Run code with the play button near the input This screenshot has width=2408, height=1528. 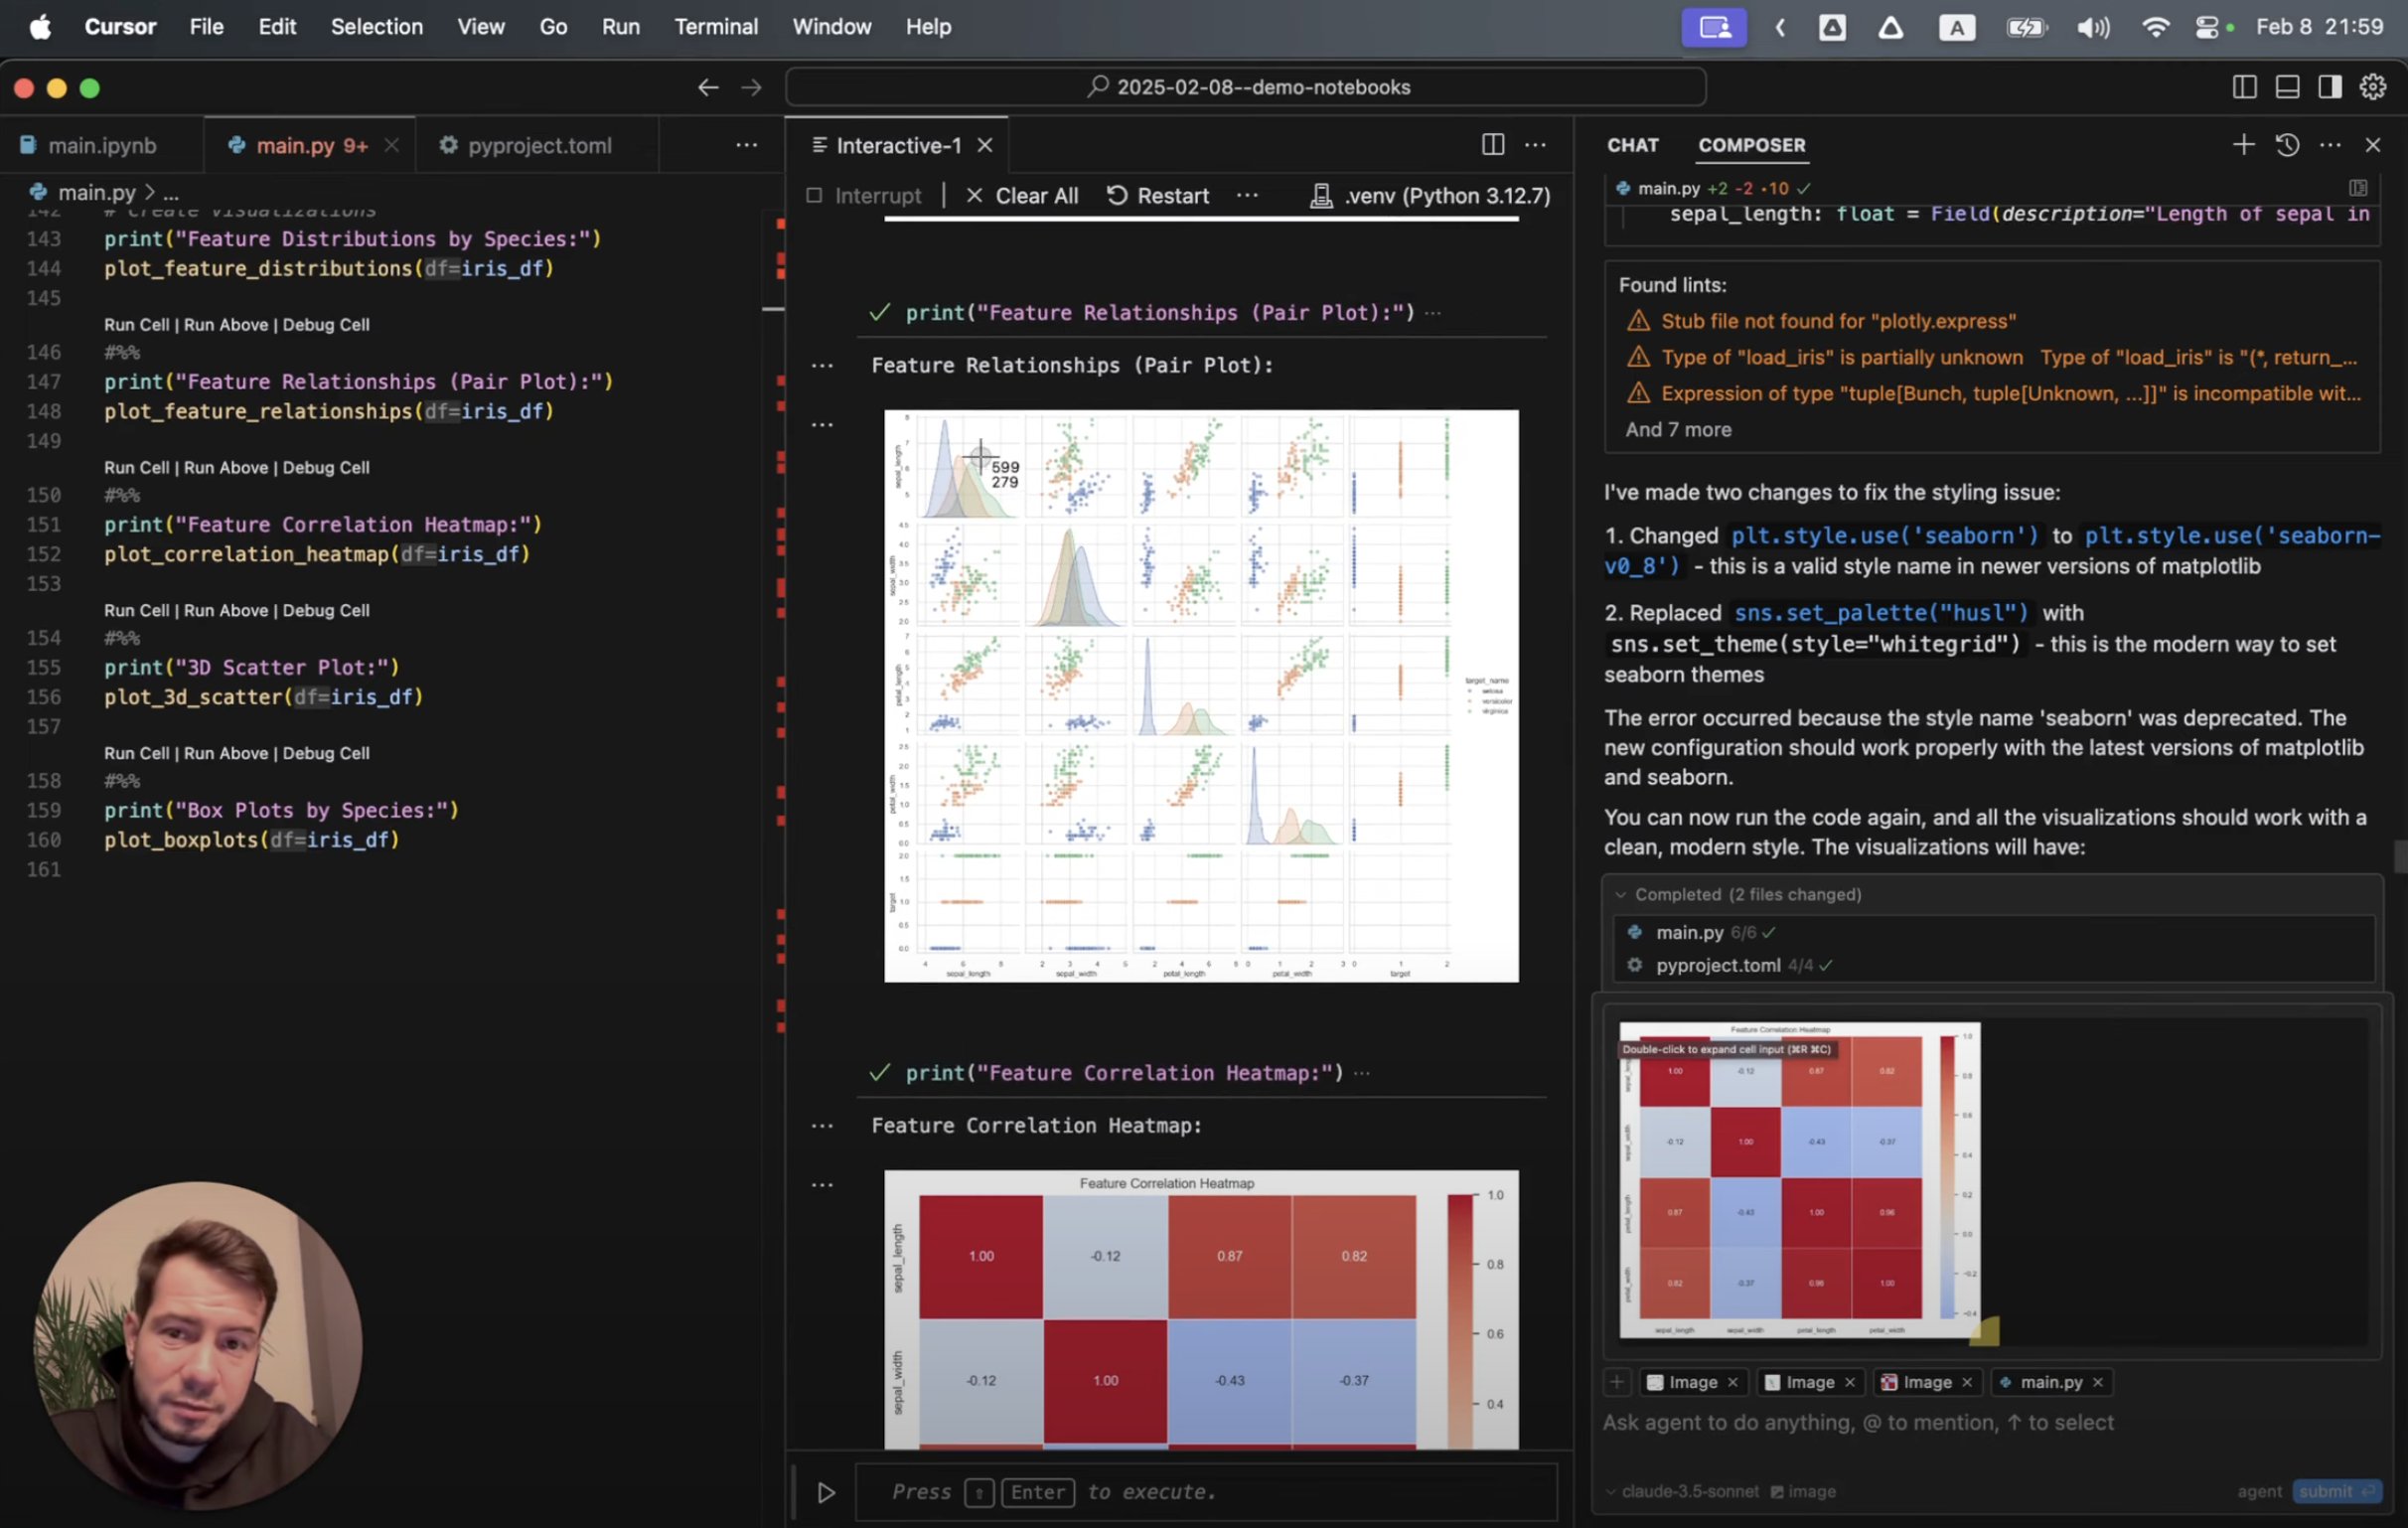(826, 1492)
